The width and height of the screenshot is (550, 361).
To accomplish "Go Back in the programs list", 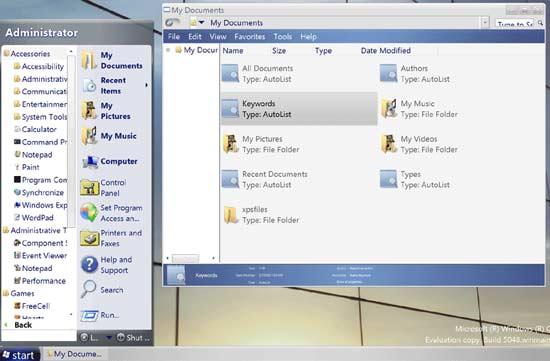I will [x=19, y=325].
